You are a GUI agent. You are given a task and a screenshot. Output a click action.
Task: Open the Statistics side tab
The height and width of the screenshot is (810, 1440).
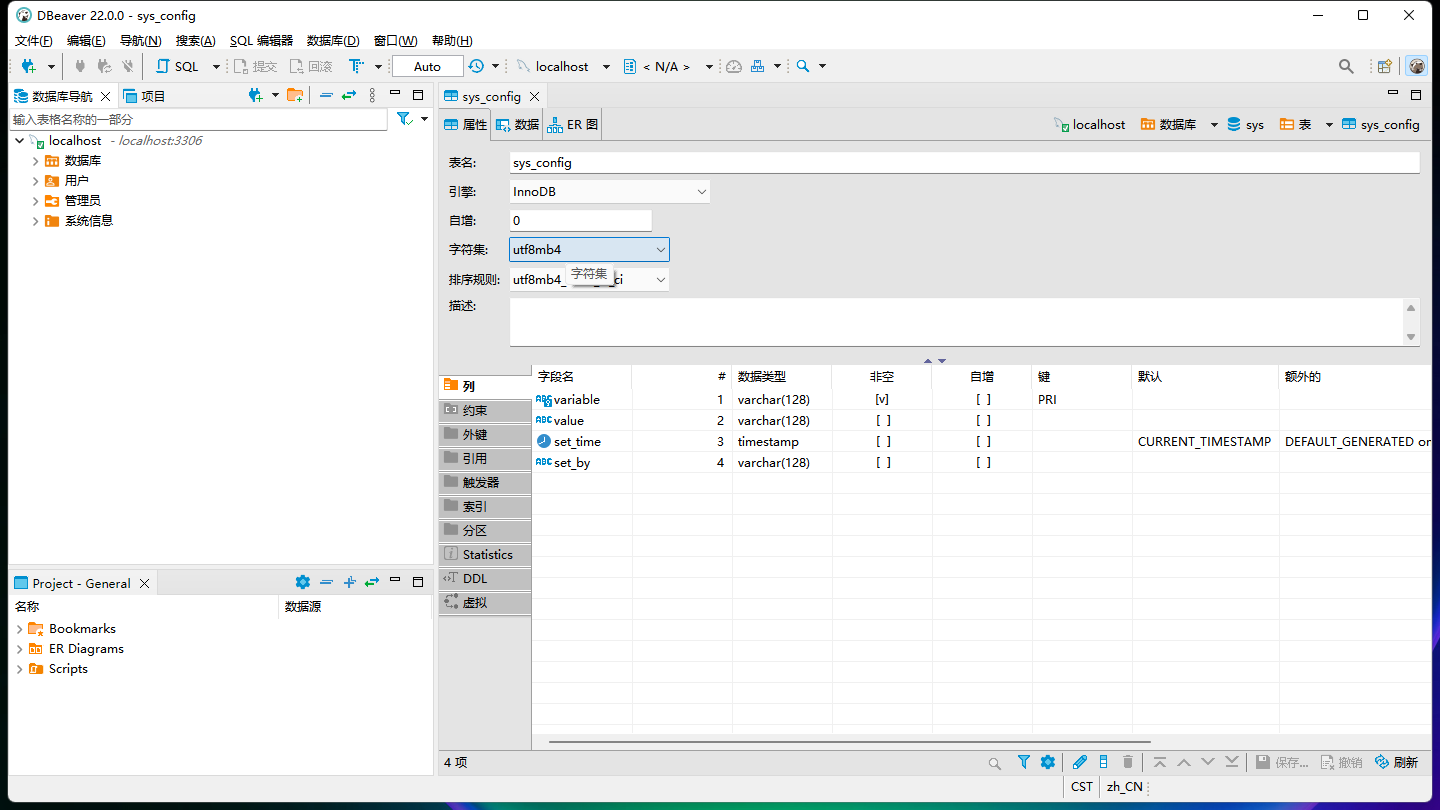(484, 555)
